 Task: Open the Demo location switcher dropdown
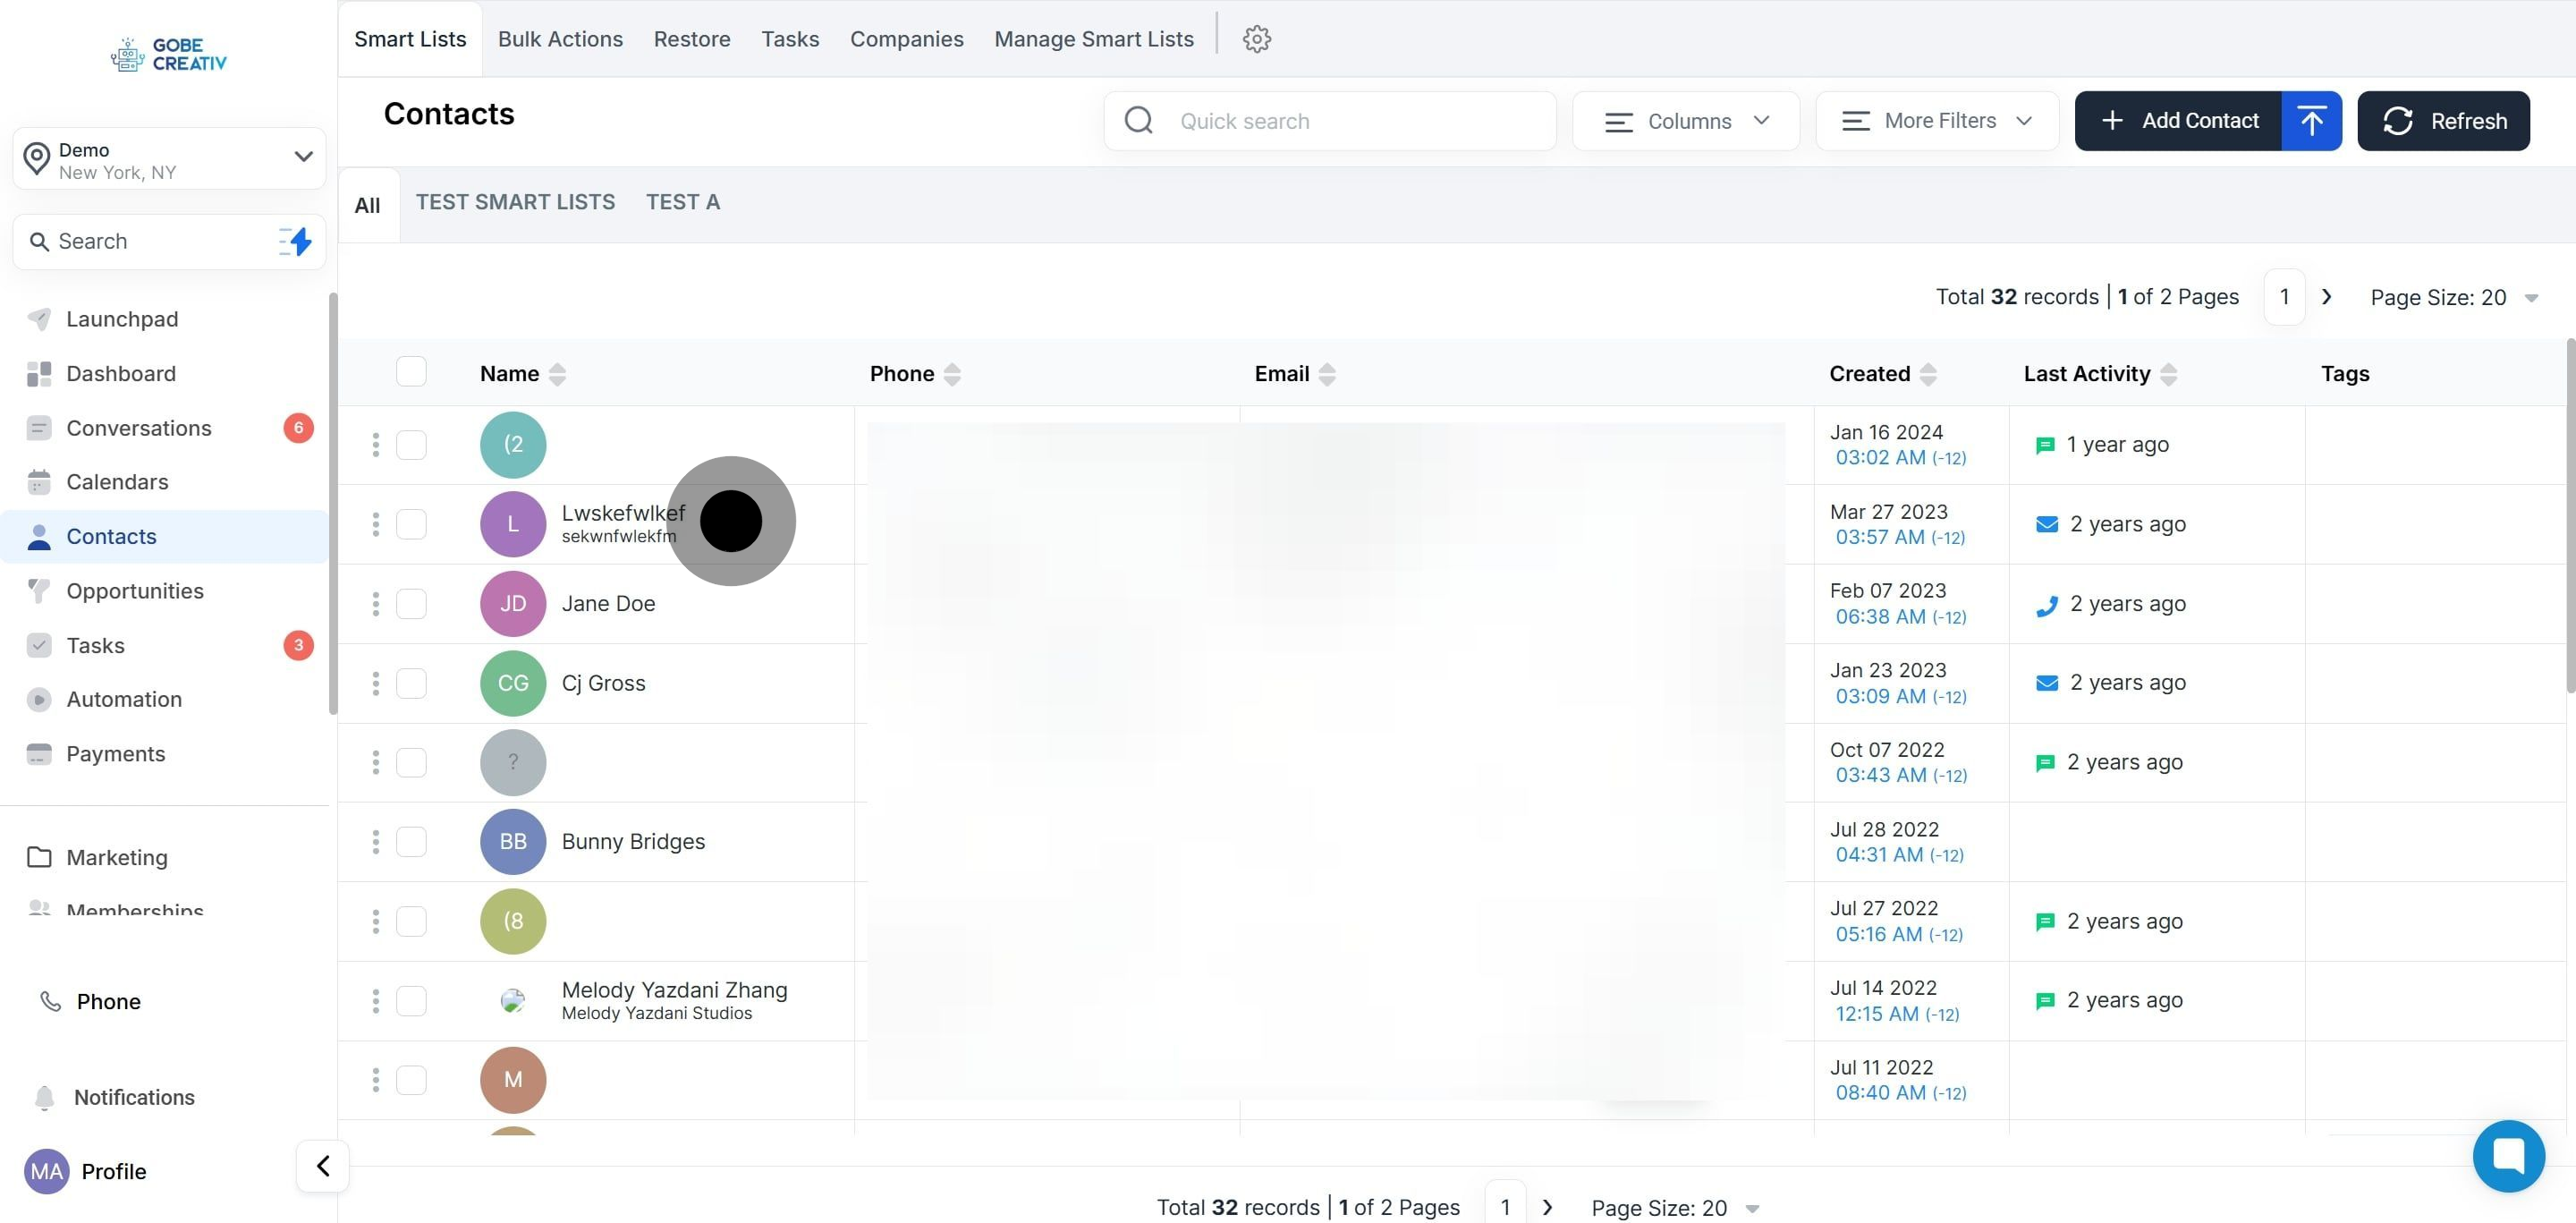169,159
